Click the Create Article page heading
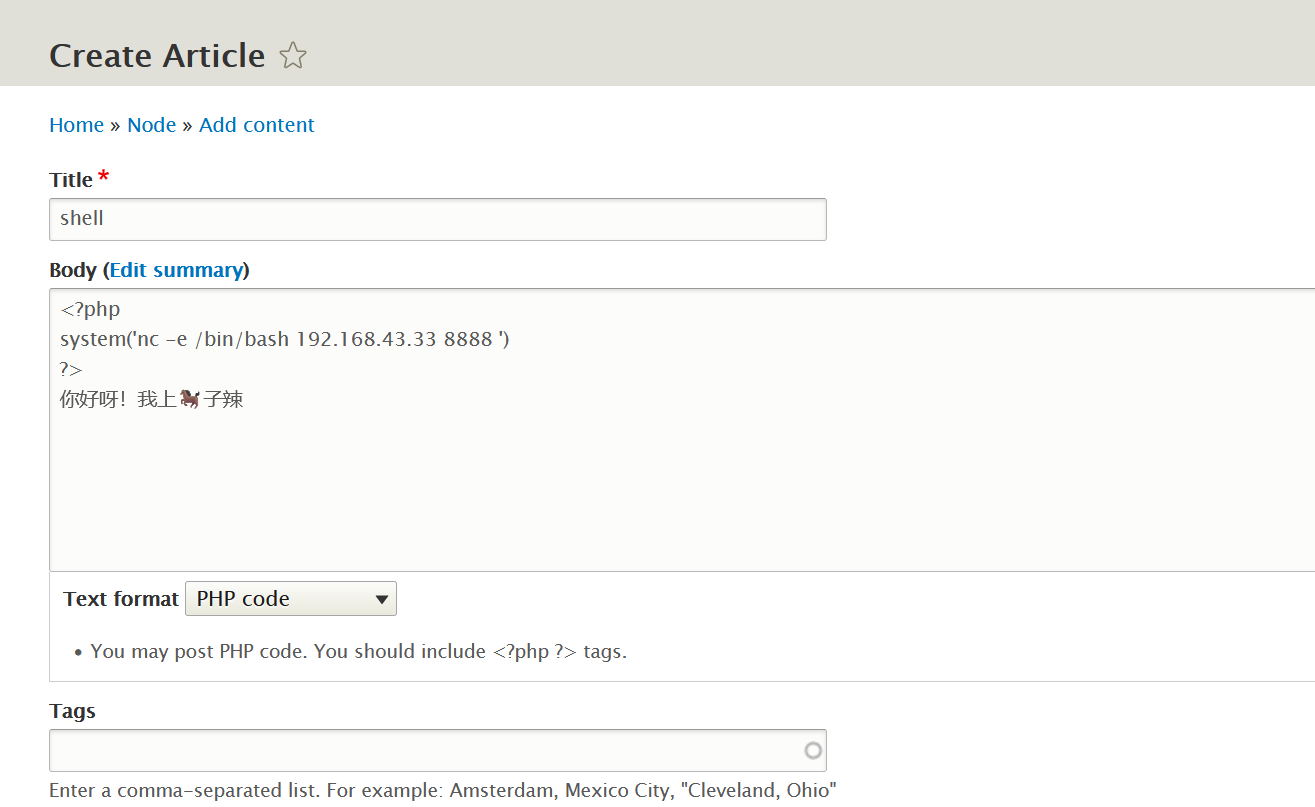 click(x=157, y=56)
